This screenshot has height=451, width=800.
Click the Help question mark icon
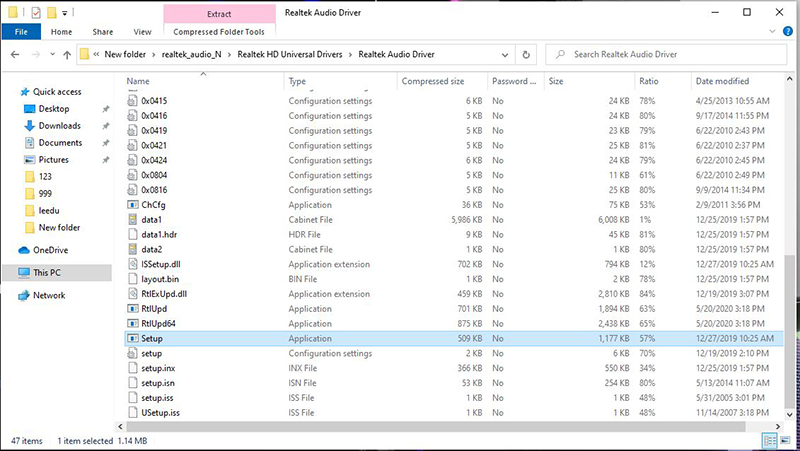point(788,32)
